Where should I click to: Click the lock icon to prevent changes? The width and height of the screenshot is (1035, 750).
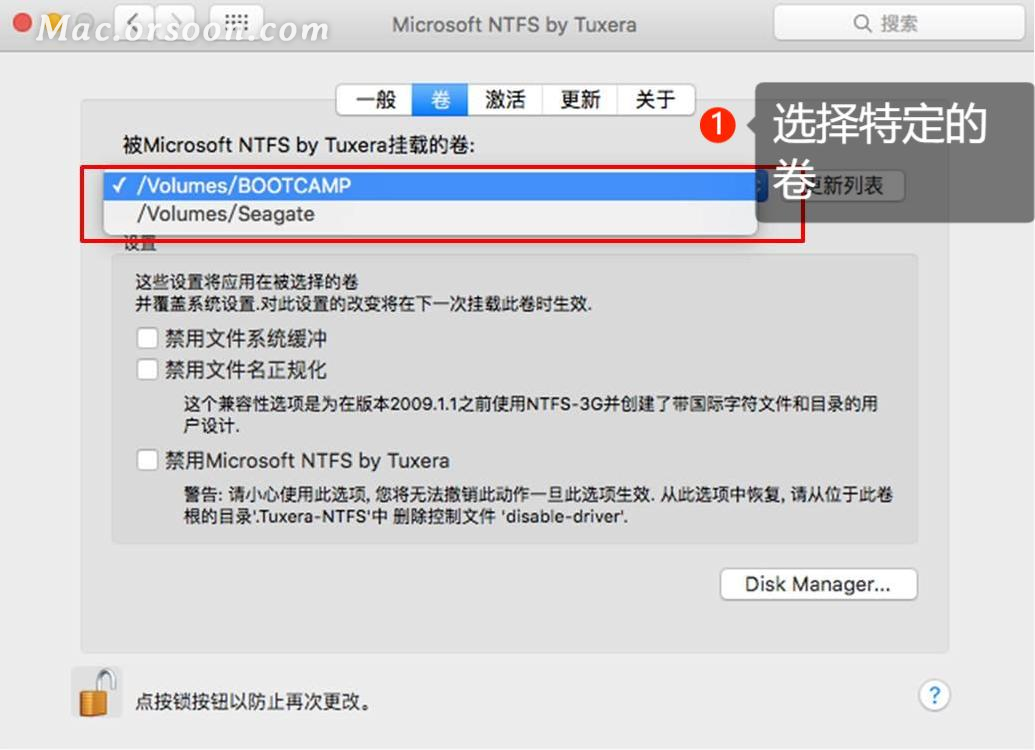(96, 693)
